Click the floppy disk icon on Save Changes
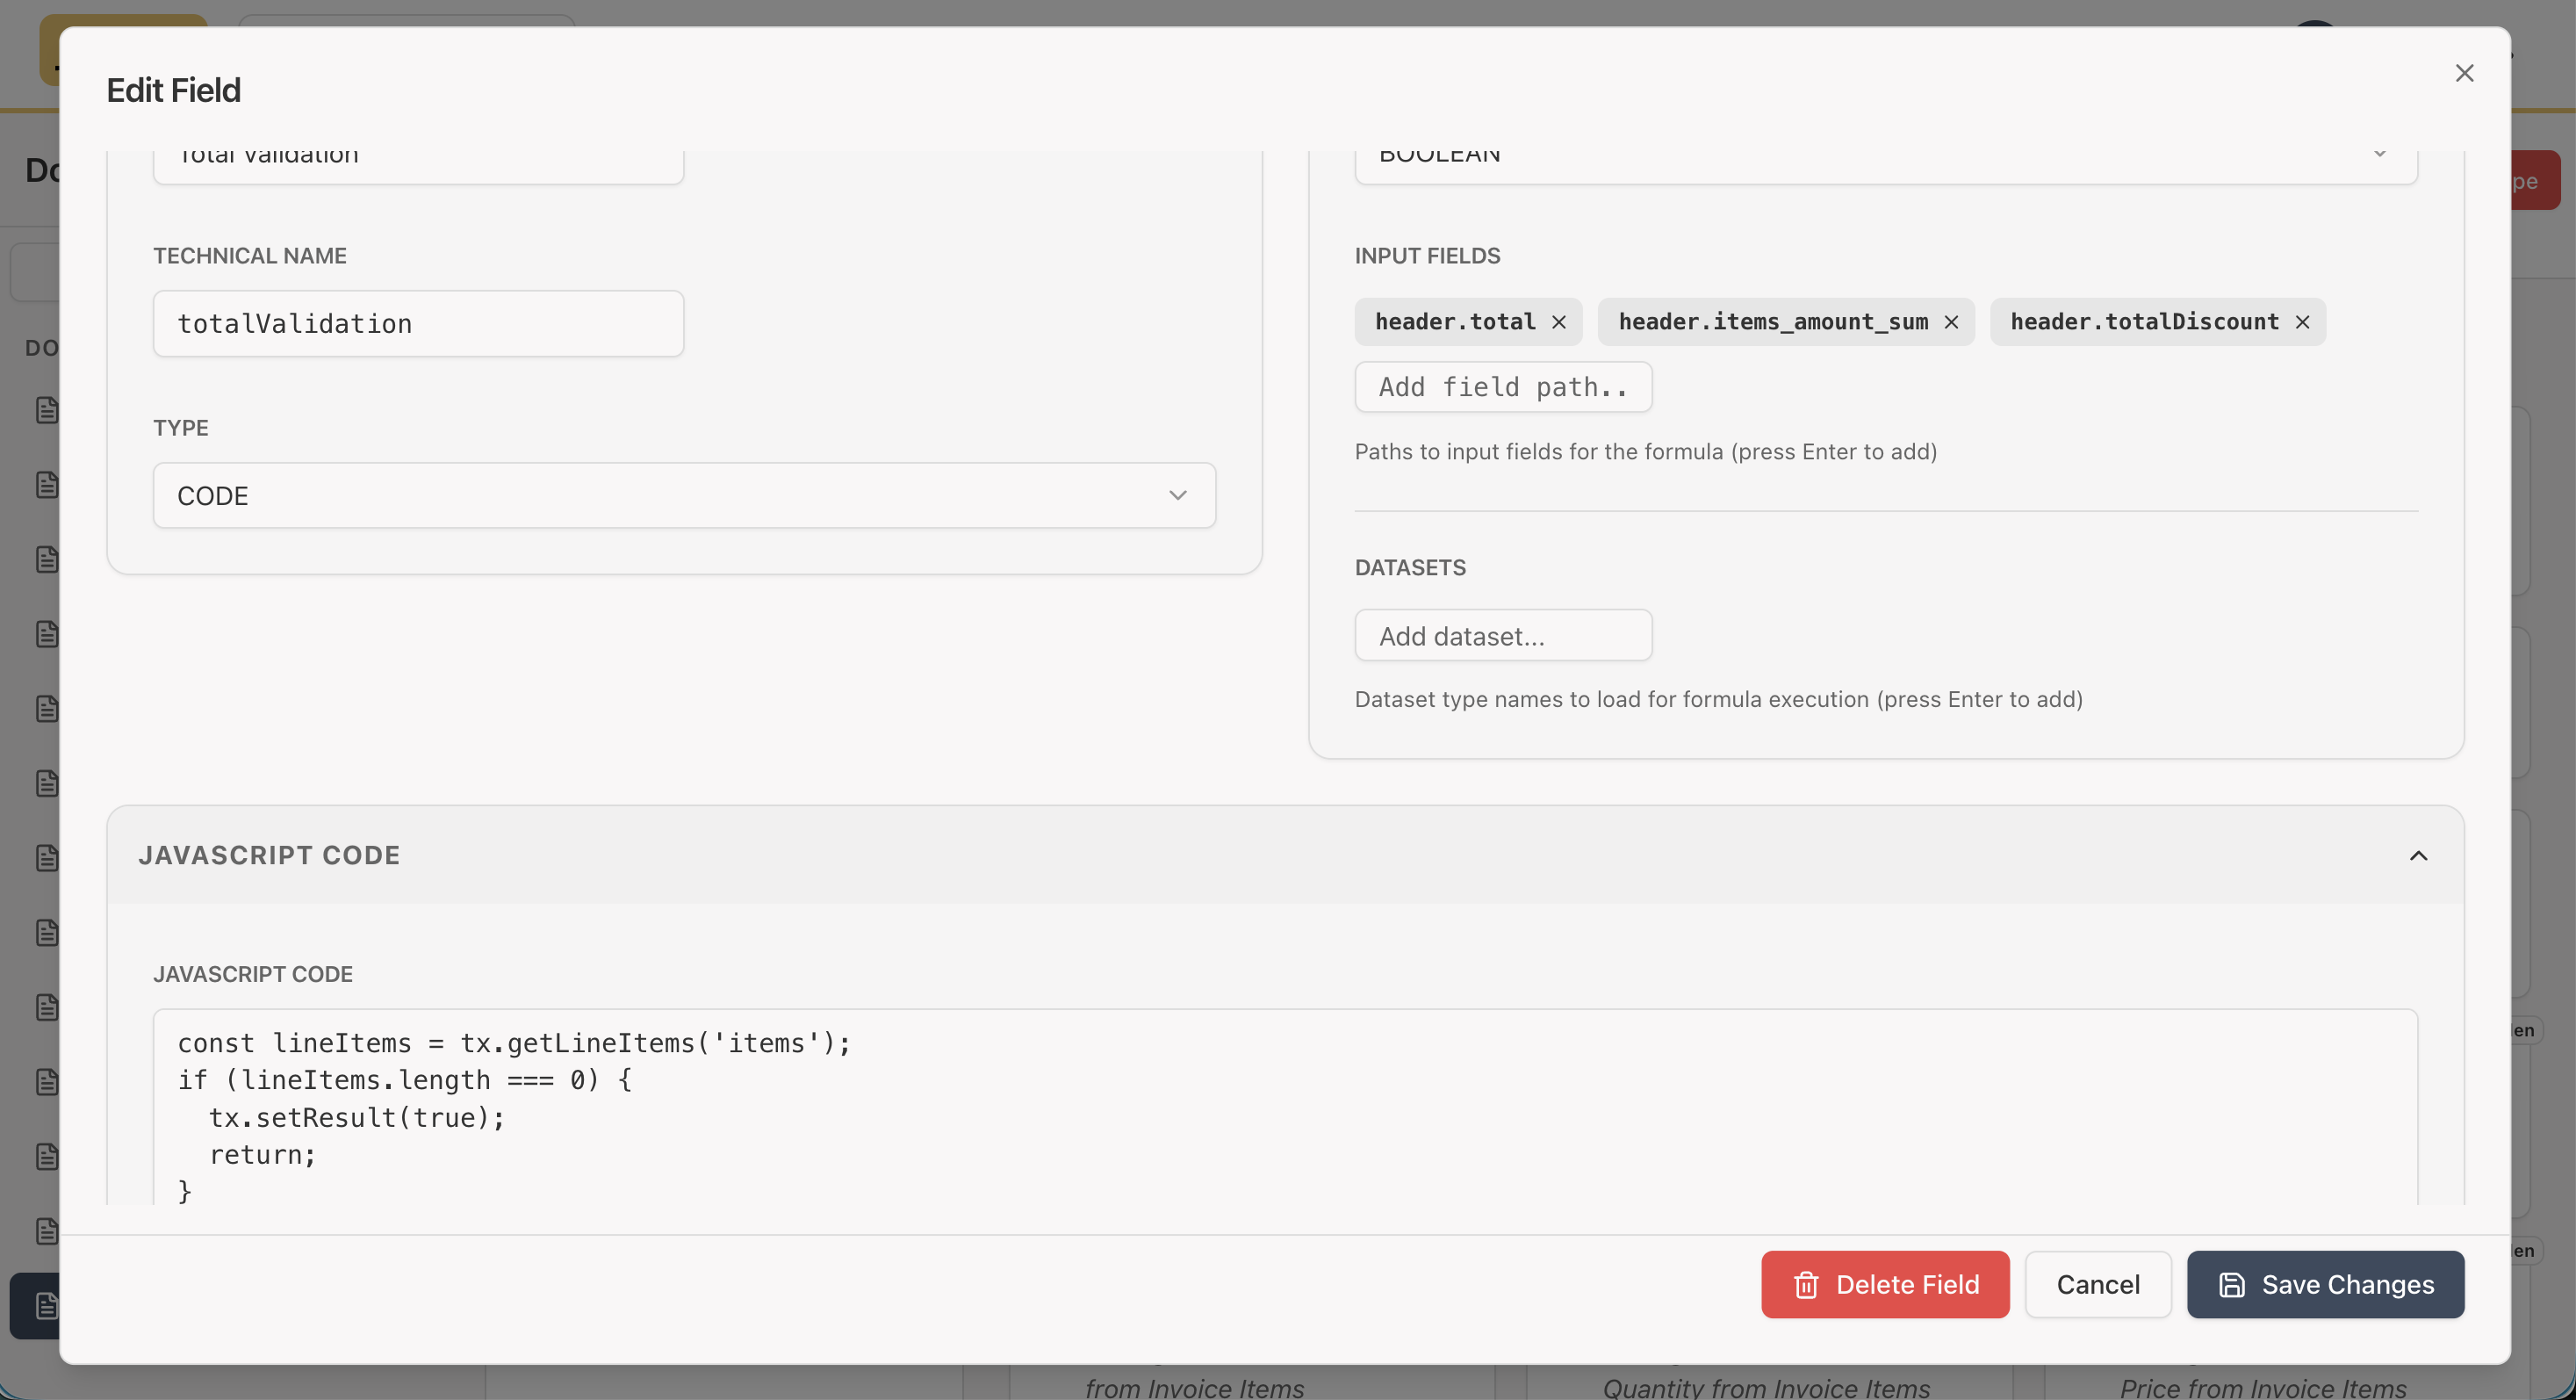 tap(2232, 1285)
